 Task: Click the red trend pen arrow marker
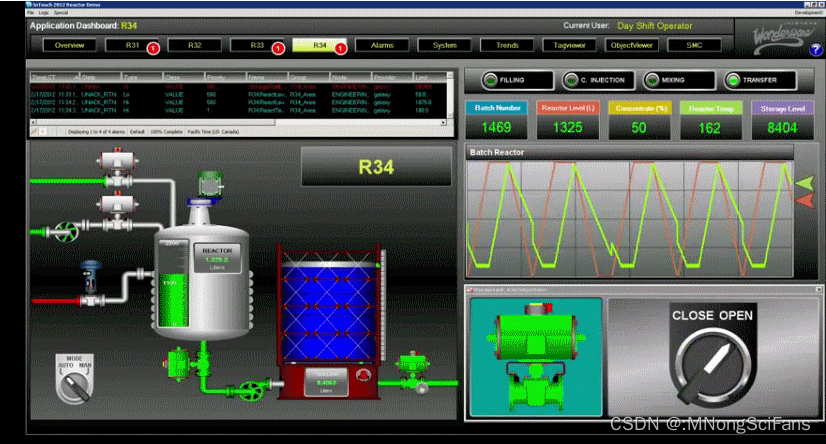pos(804,201)
